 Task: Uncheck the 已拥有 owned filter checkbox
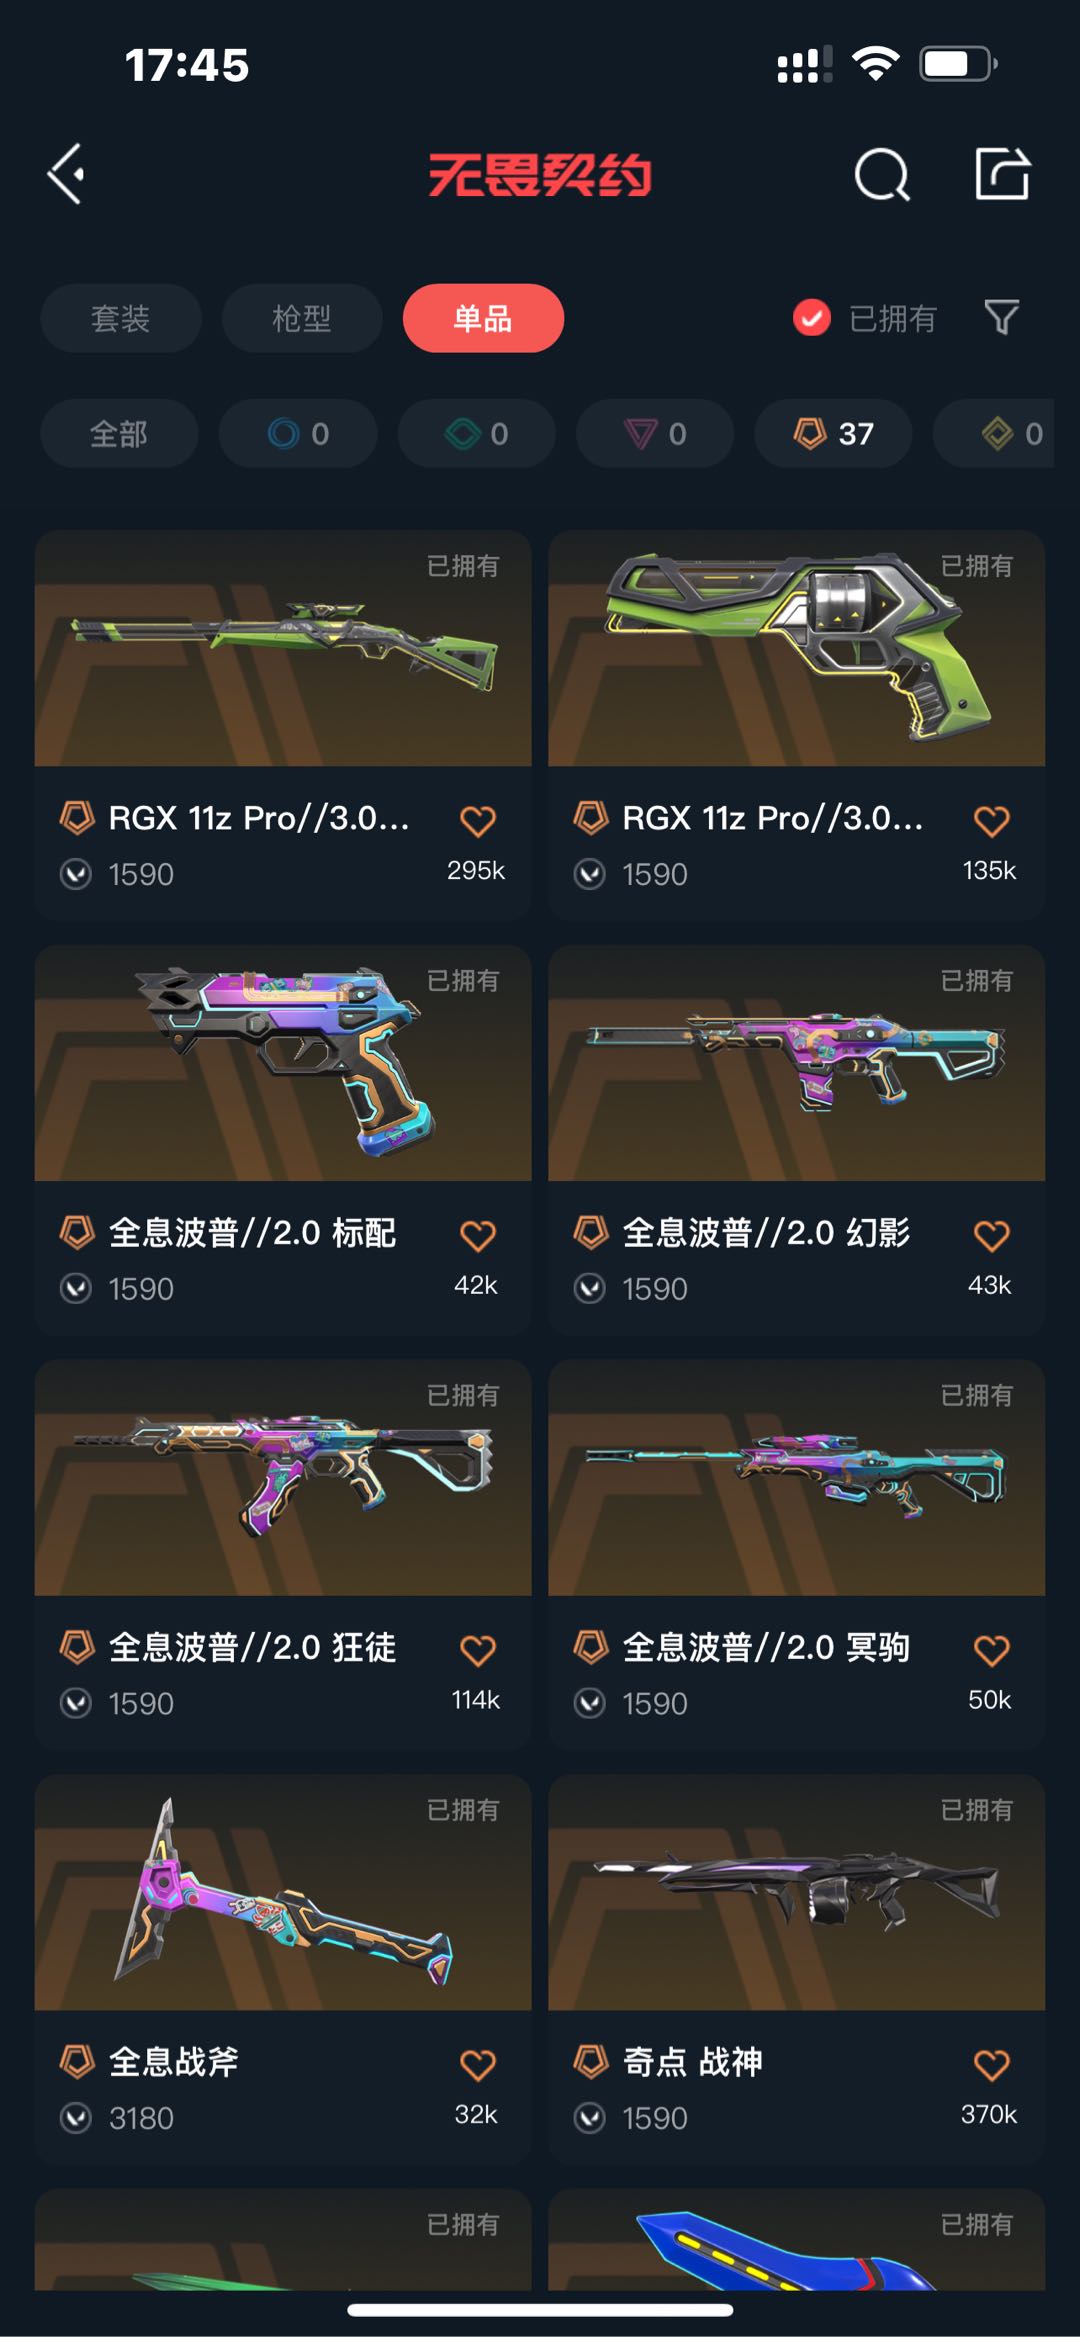click(x=811, y=318)
